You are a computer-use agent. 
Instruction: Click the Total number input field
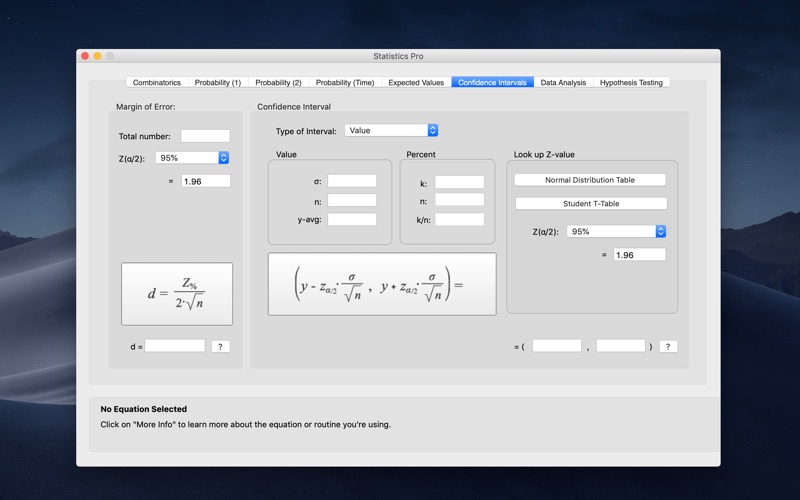click(x=205, y=136)
